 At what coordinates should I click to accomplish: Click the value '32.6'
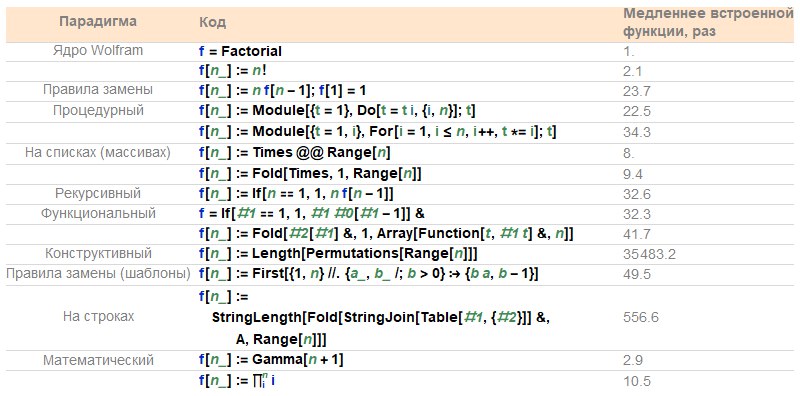coord(637,195)
